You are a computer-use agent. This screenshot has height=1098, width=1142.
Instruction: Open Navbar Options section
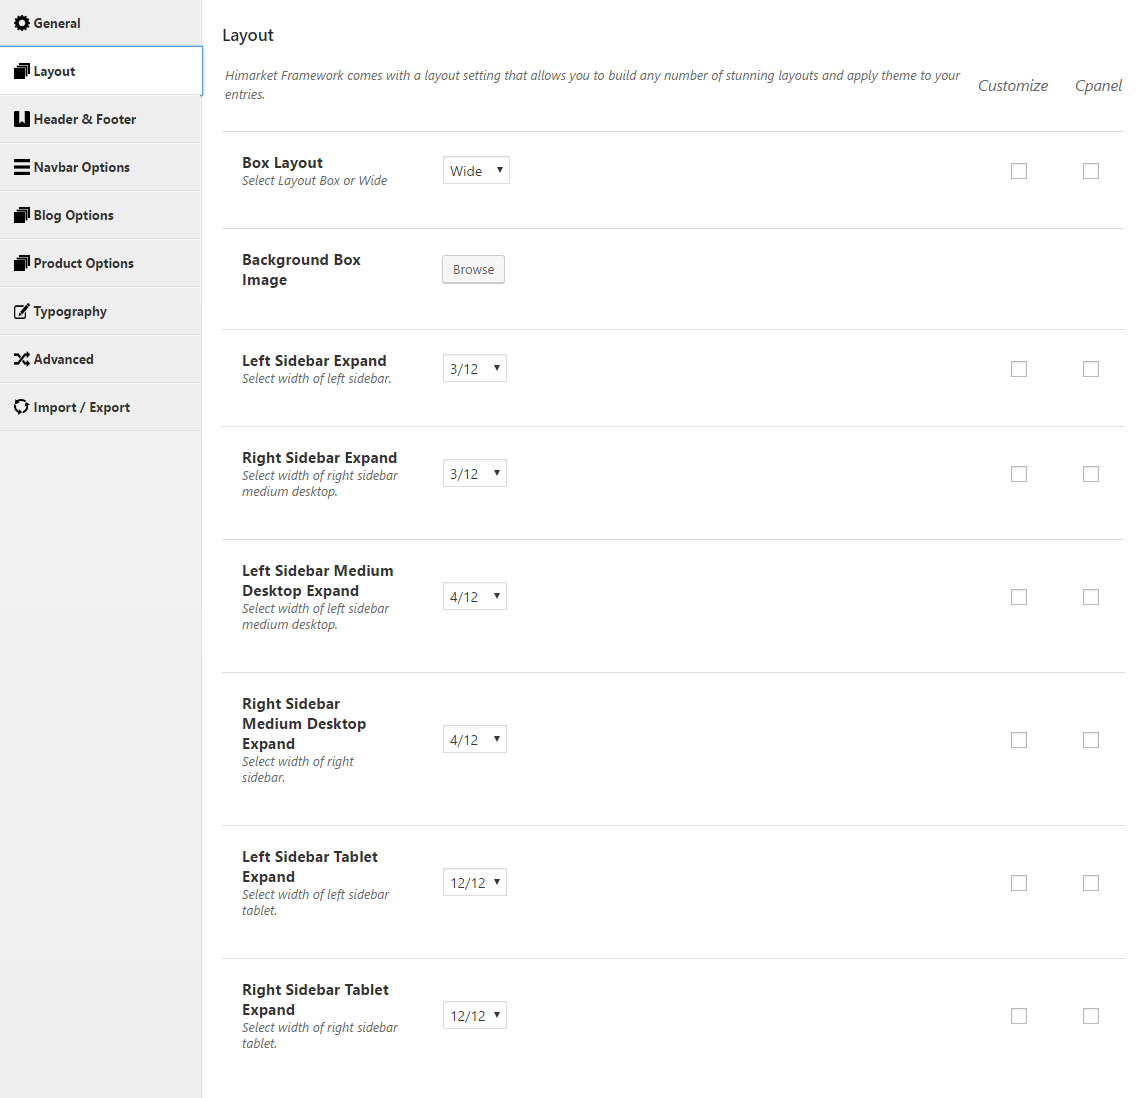(101, 167)
